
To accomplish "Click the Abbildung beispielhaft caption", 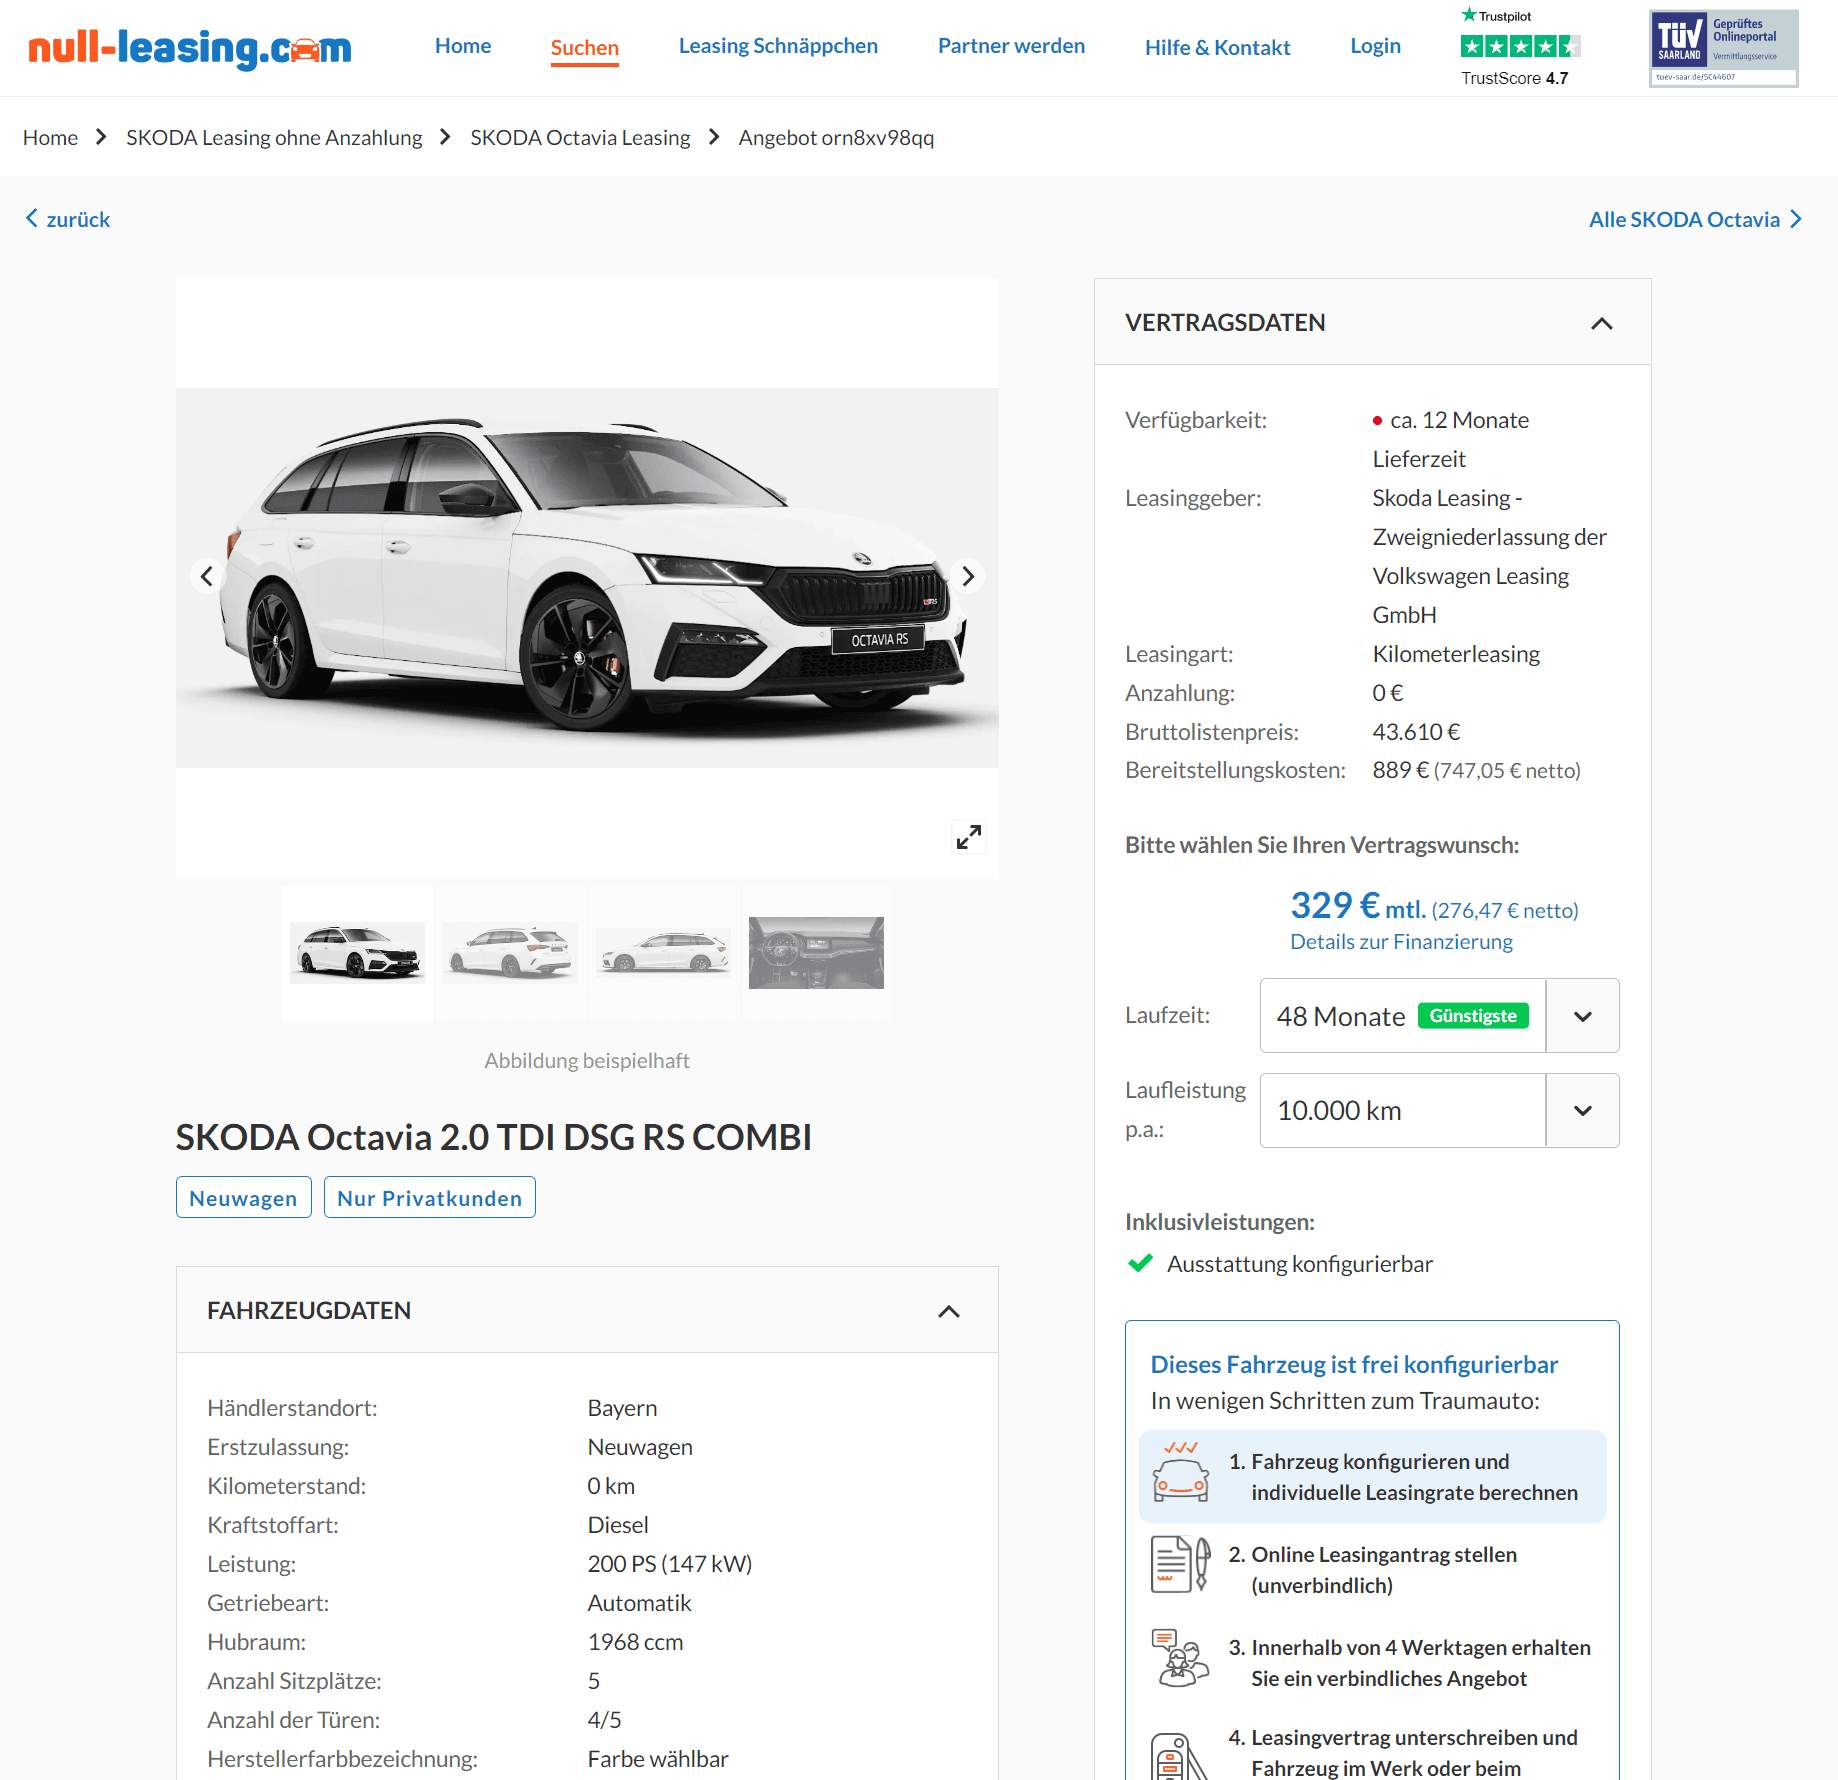I will [x=587, y=1061].
